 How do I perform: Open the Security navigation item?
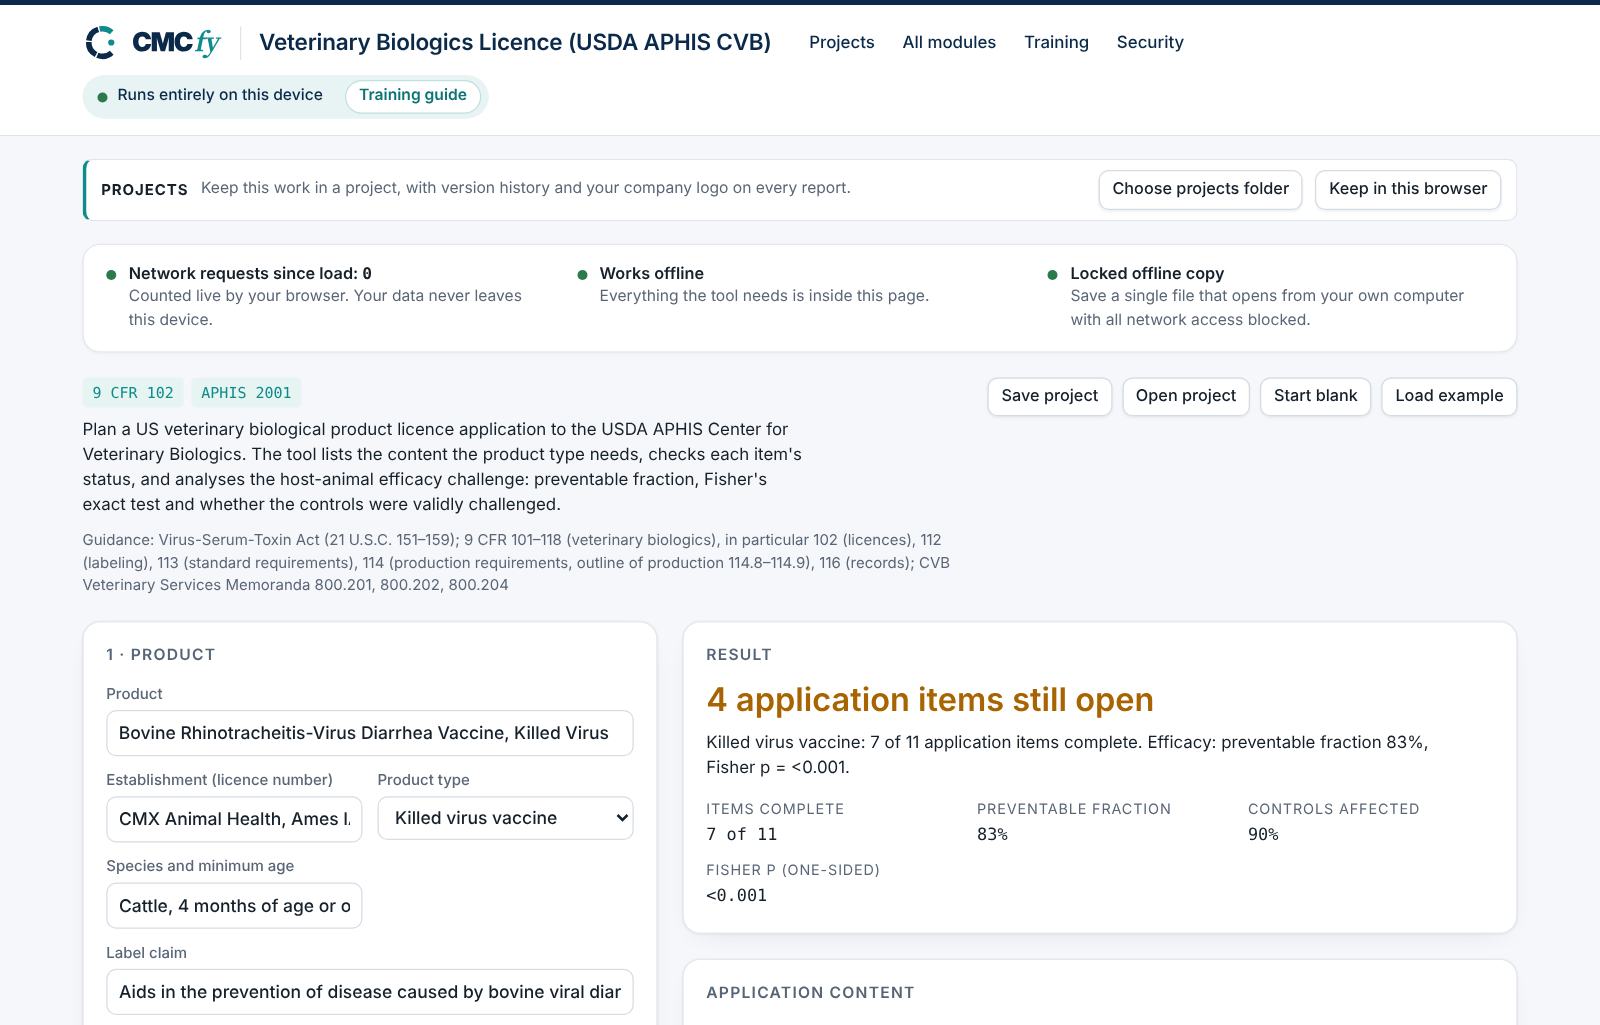[1150, 42]
